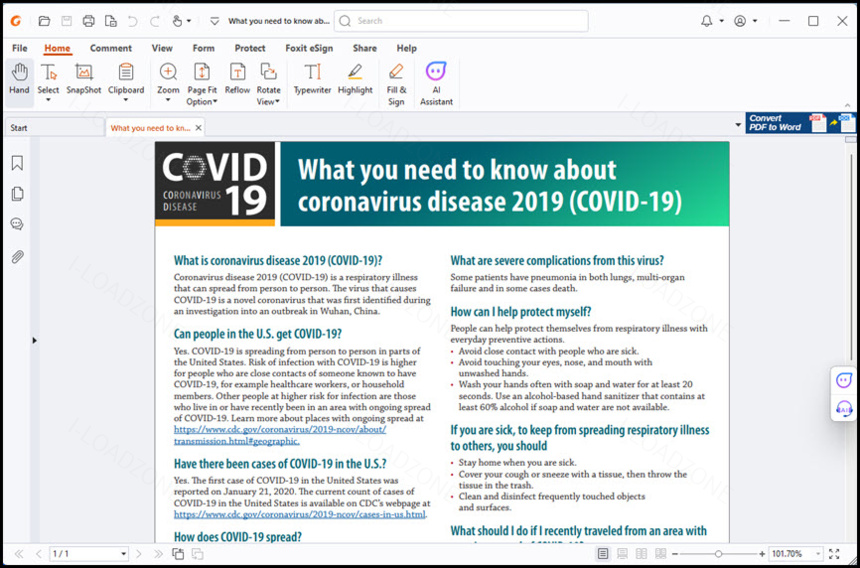Expand the left navigation panel arrow
Screen dimensions: 860x568
pos(34,340)
